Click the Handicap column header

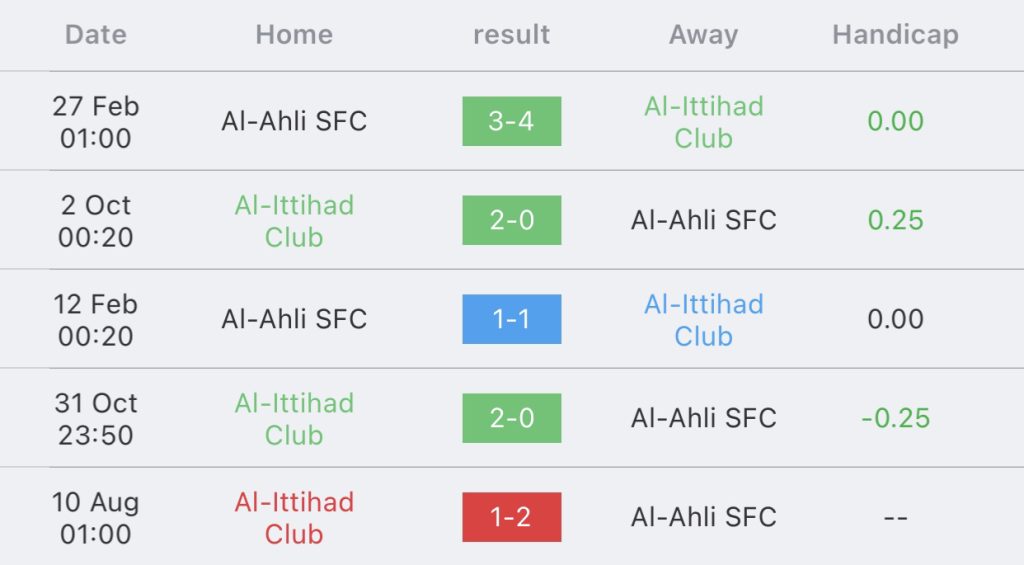tap(895, 35)
